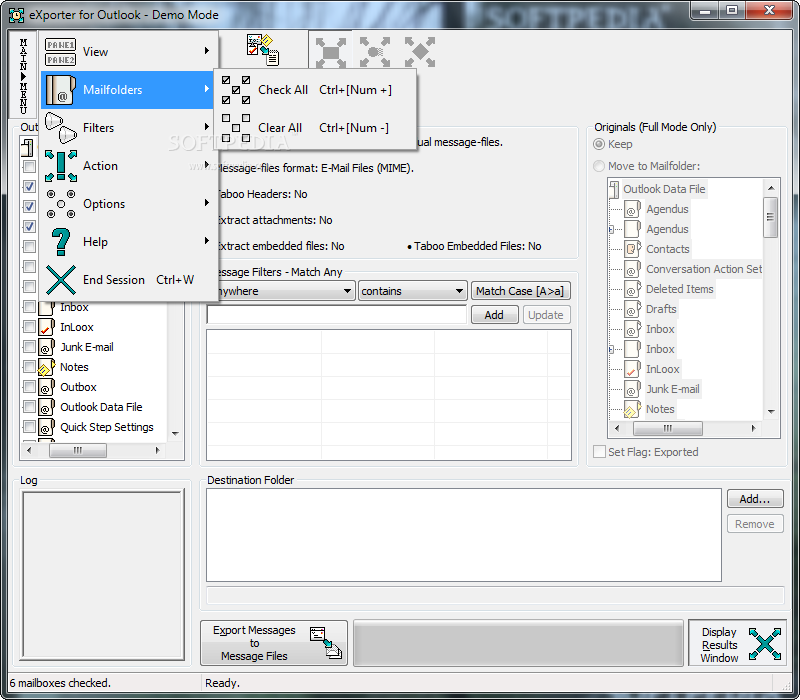800x700 pixels.
Task: Click the Match Case [A>a] button
Action: coord(520,291)
